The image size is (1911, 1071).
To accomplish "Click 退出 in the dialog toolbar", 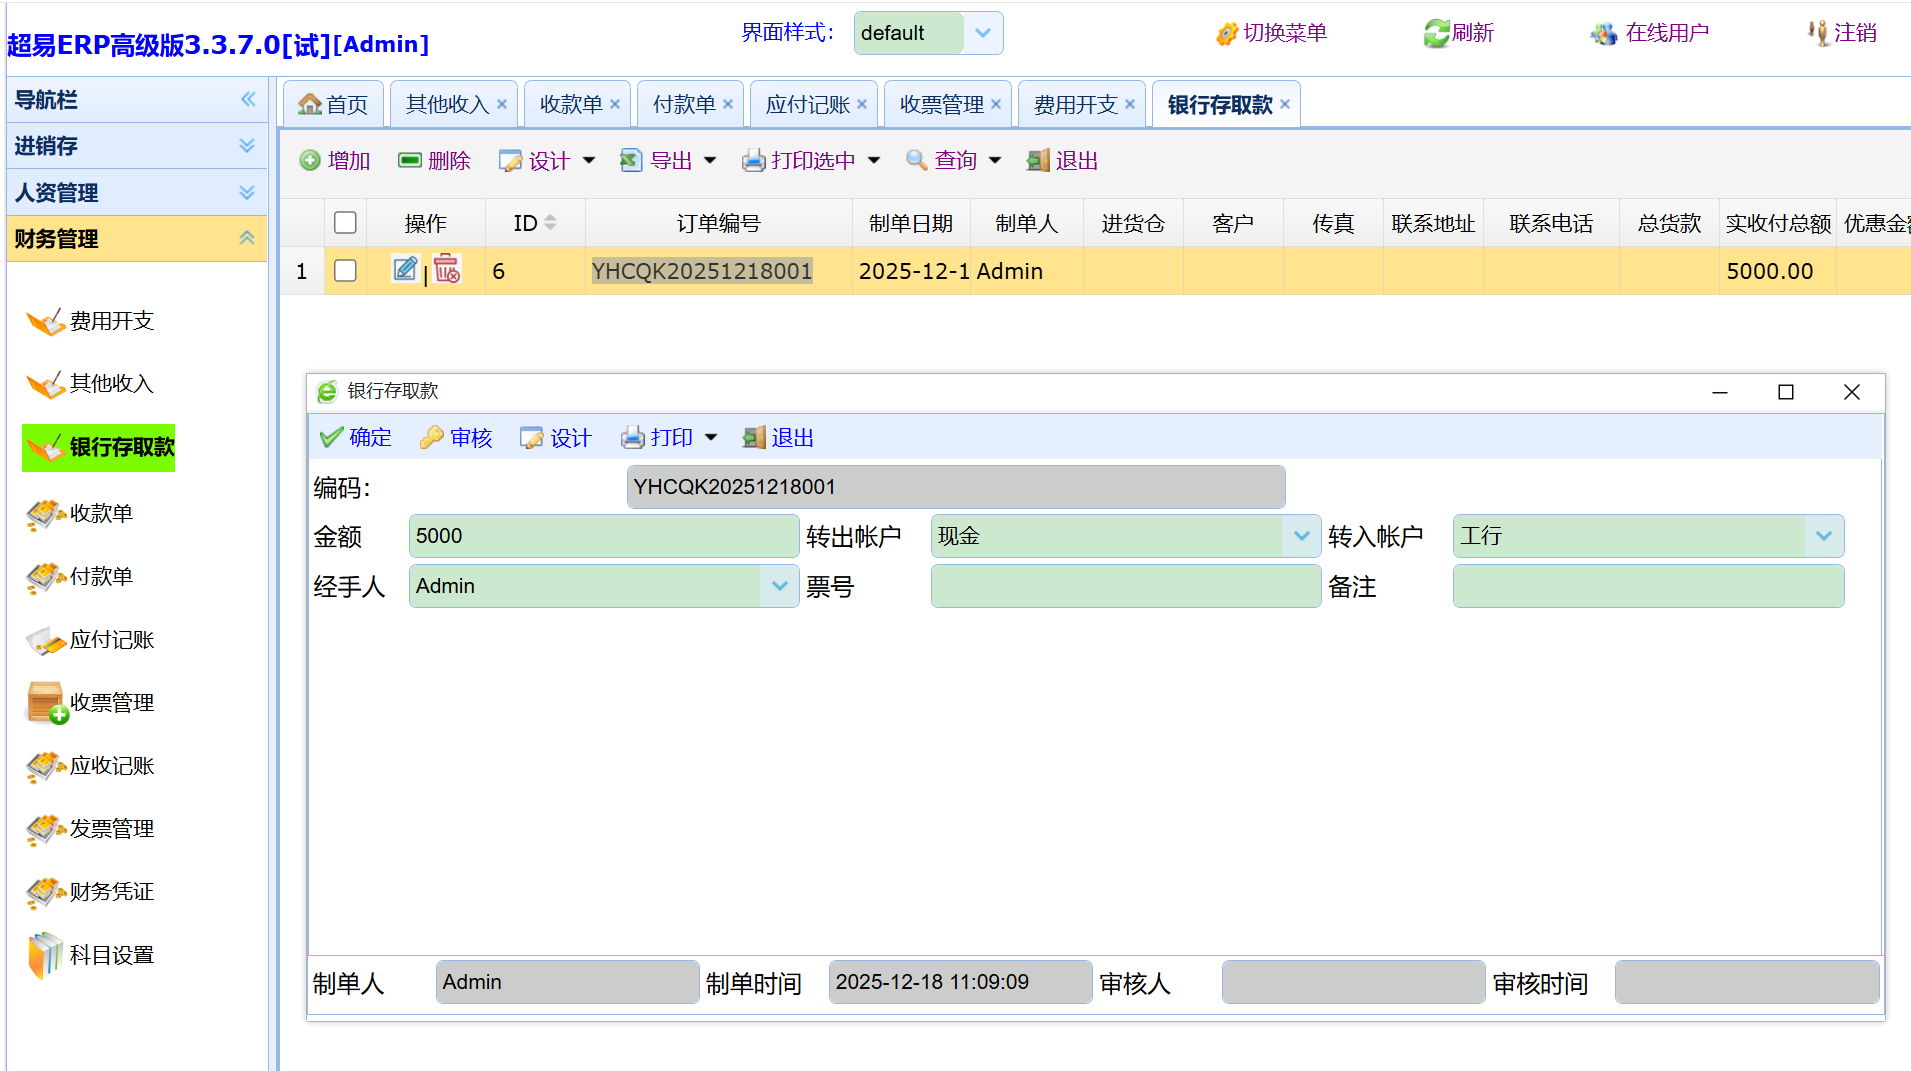I will [x=779, y=438].
